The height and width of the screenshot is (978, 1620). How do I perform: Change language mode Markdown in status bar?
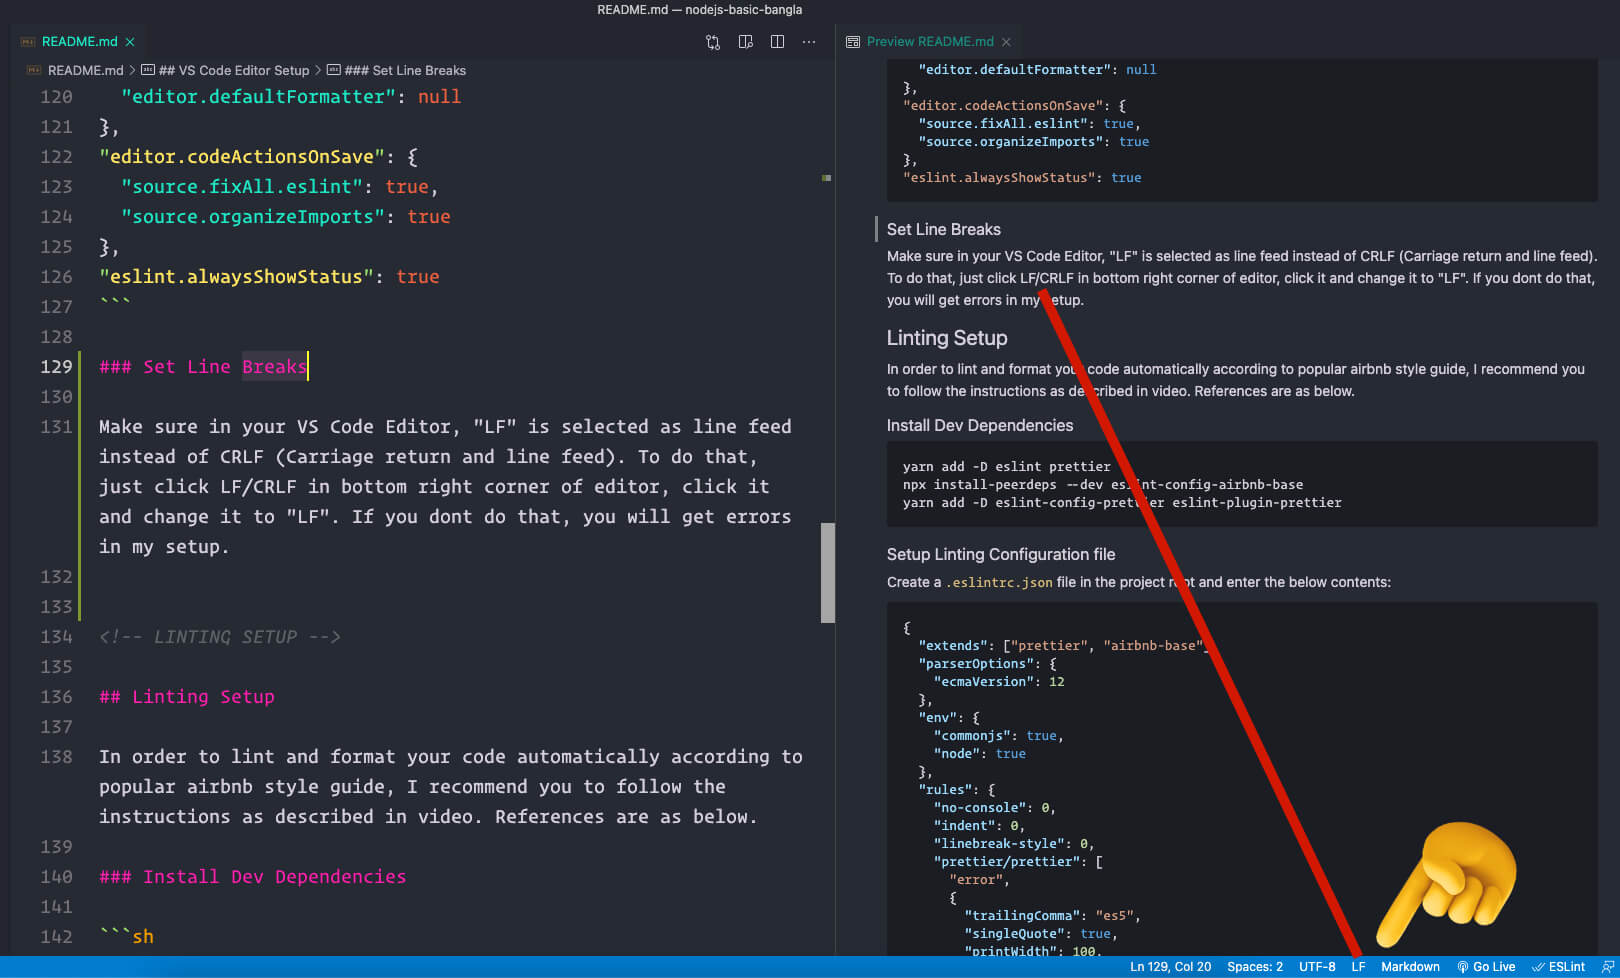(x=1410, y=967)
